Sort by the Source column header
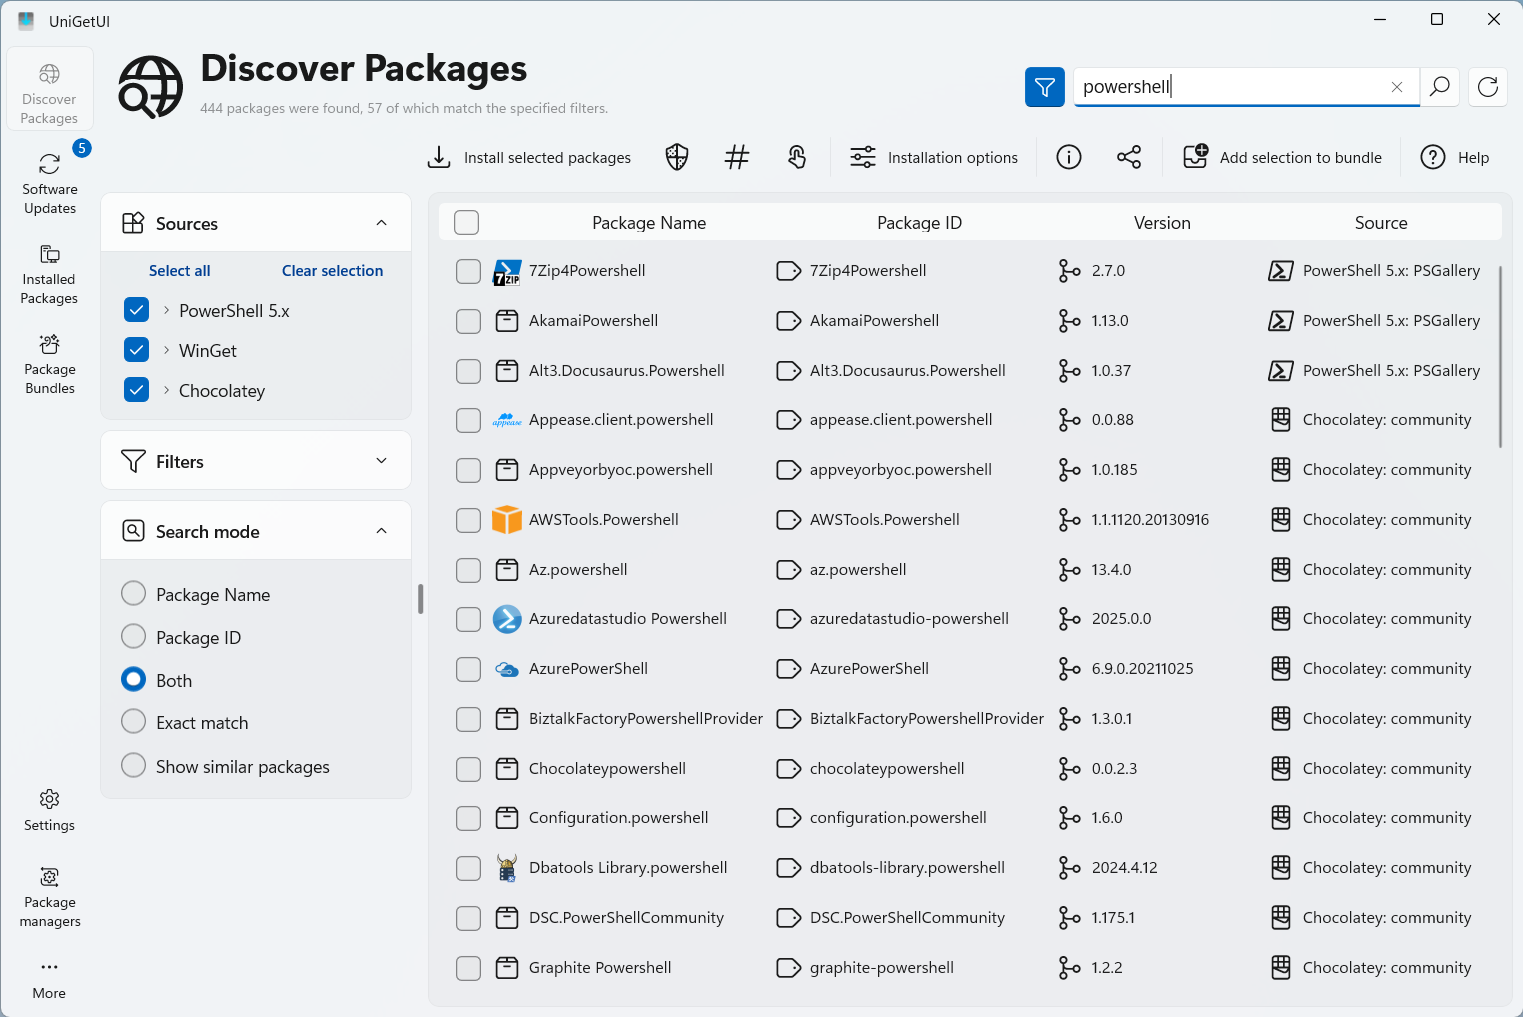 pos(1381,223)
